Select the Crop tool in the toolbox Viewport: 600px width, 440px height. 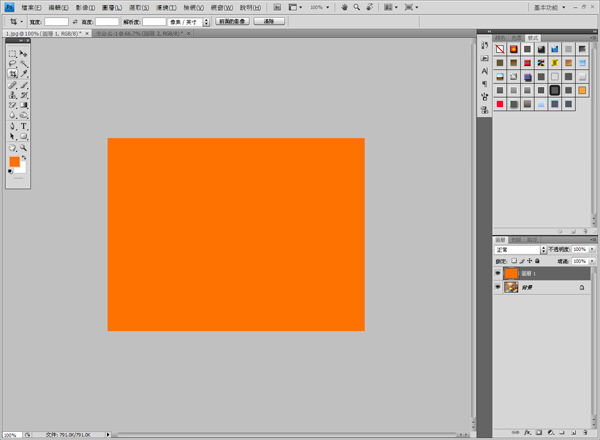tap(12, 74)
